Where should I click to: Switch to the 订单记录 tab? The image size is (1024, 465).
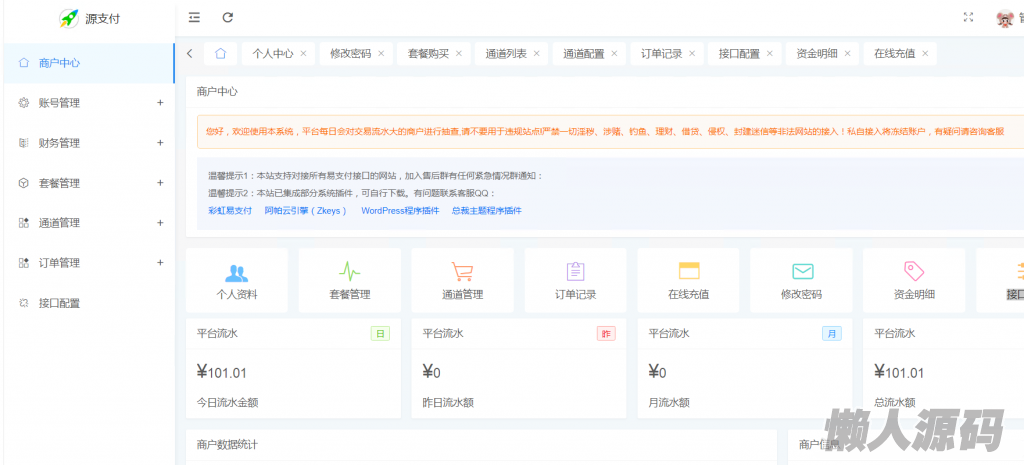[661, 54]
